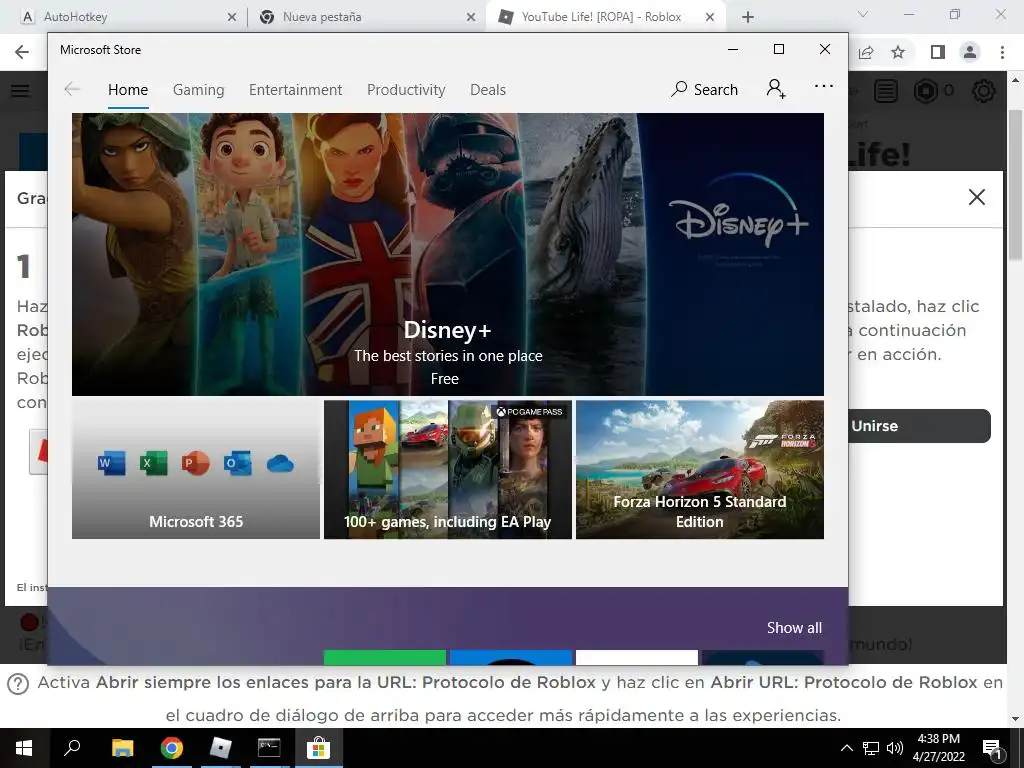The height and width of the screenshot is (768, 1024).
Task: Open the taskbar clock and date
Action: [x=938, y=748]
